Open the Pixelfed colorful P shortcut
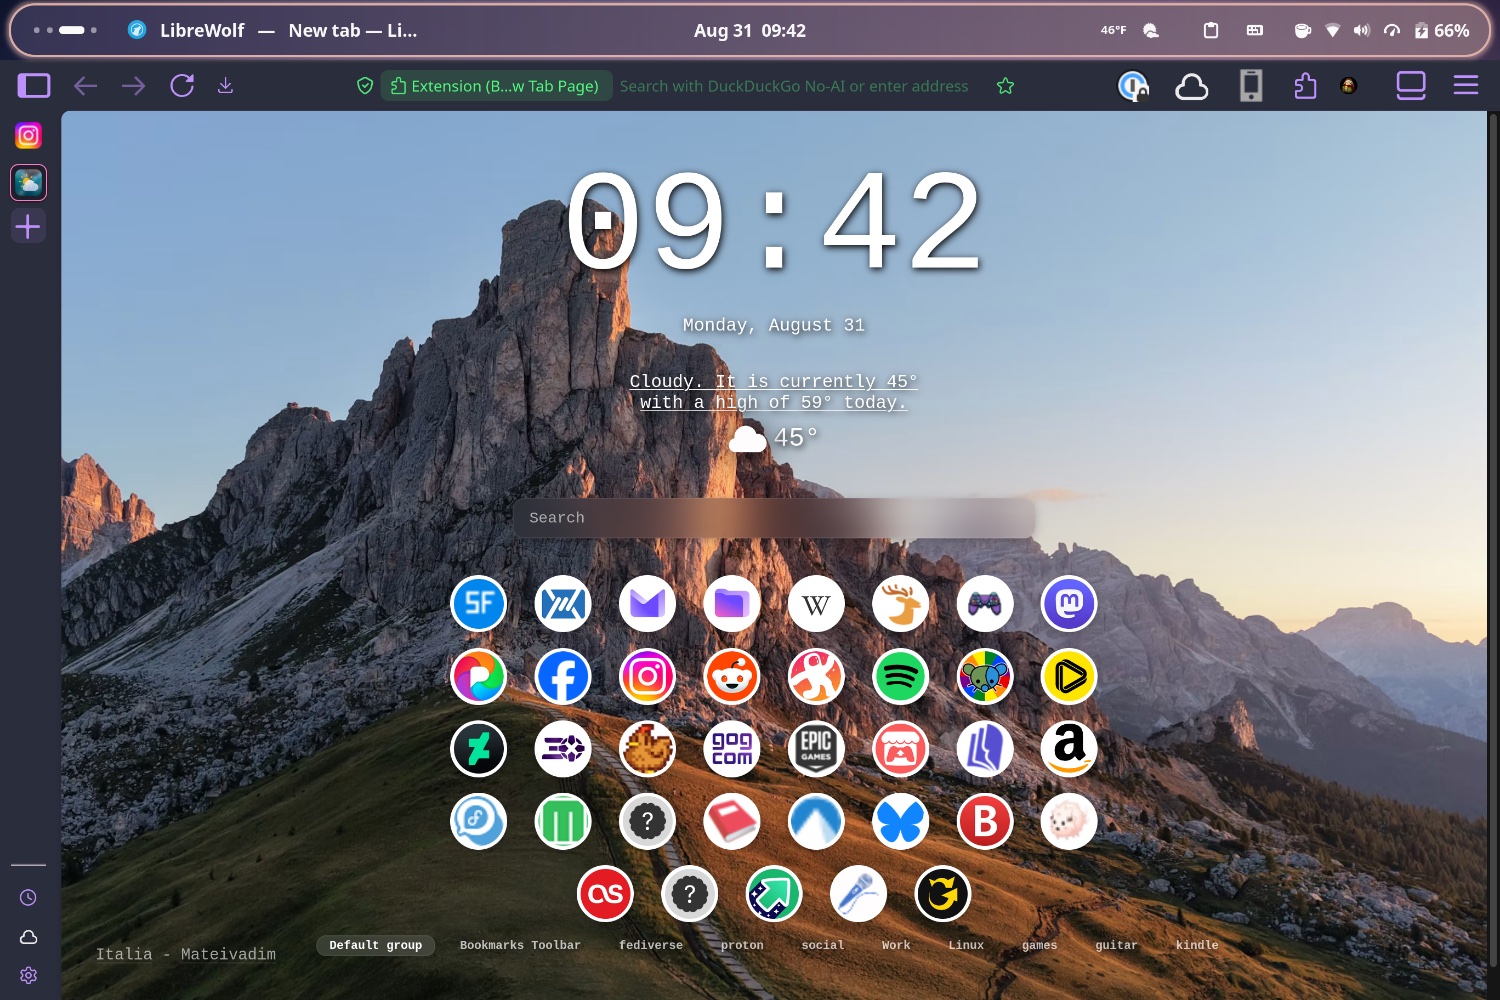Image resolution: width=1500 pixels, height=1000 pixels. click(x=479, y=677)
